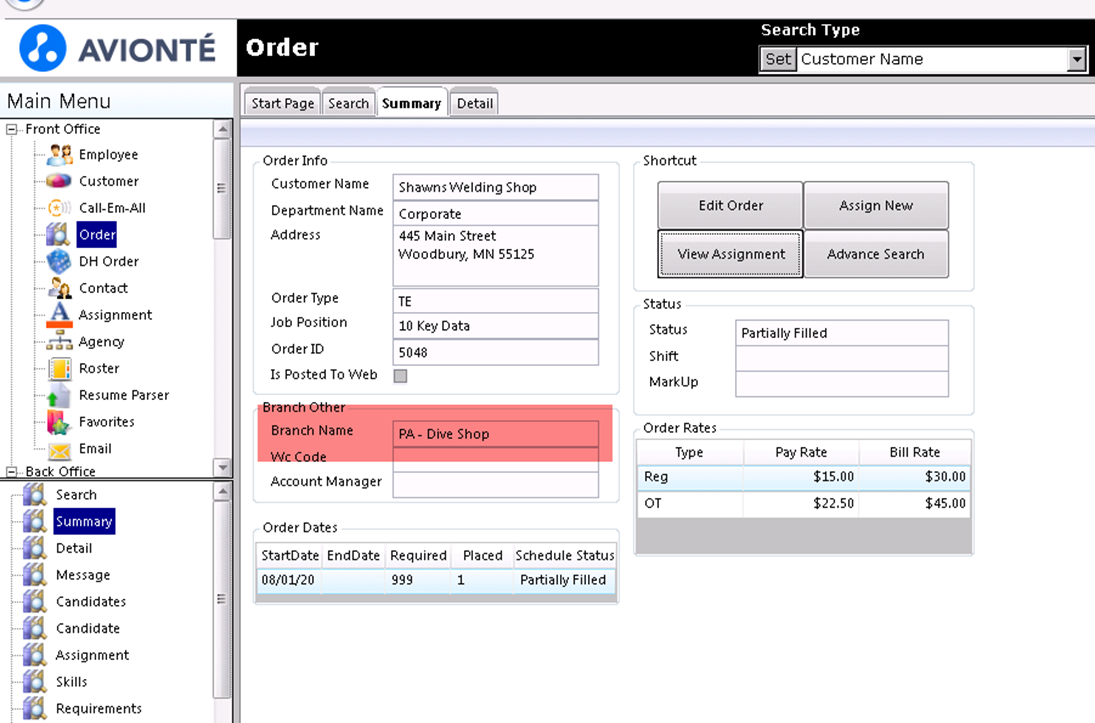The width and height of the screenshot is (1095, 723).
Task: Click the Edit Order button
Action: point(730,205)
